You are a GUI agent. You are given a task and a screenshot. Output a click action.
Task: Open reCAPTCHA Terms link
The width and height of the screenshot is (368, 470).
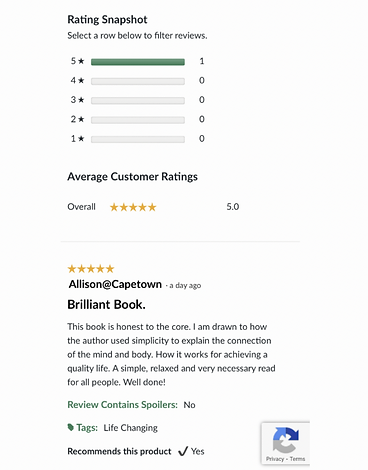coord(297,459)
